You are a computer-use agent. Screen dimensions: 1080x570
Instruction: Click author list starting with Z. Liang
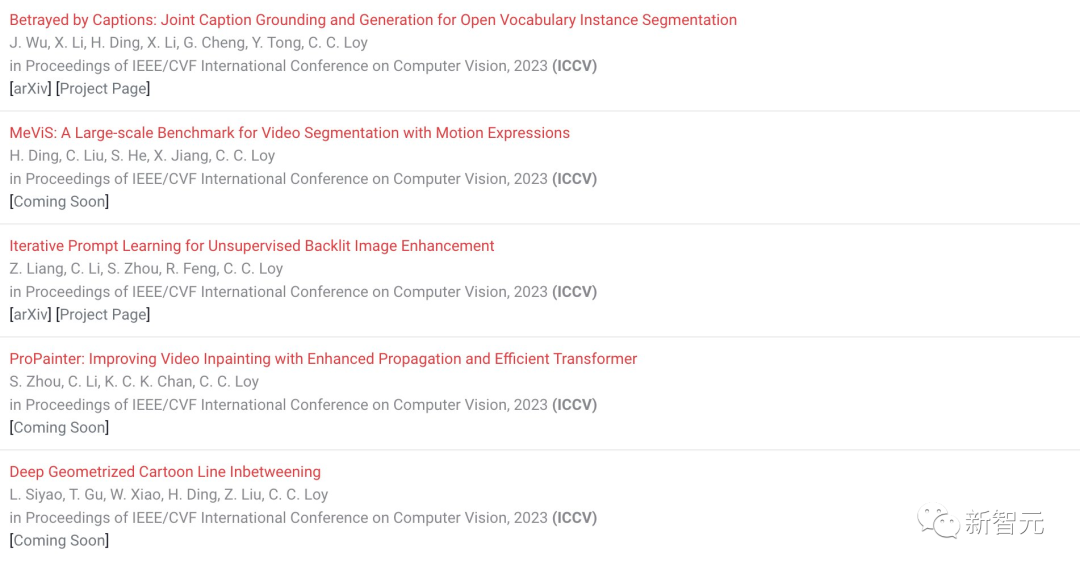146,268
